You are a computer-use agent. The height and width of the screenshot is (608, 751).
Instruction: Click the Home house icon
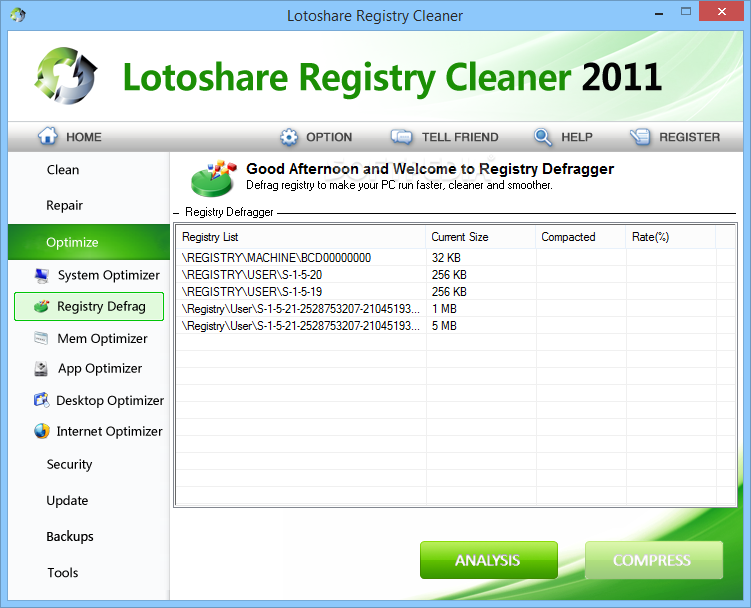click(x=47, y=136)
